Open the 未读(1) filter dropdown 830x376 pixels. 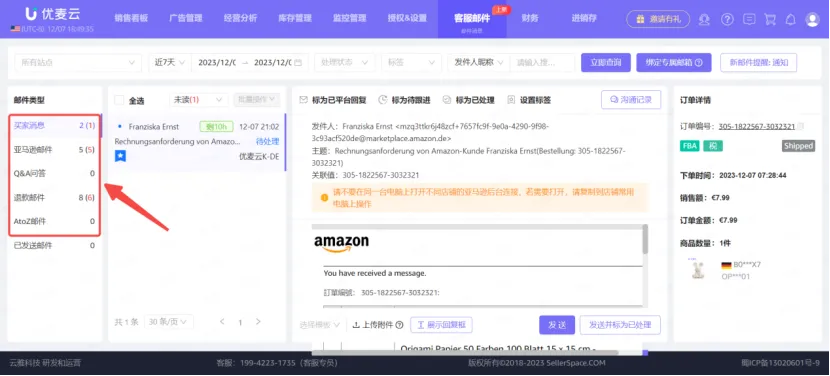pos(199,100)
